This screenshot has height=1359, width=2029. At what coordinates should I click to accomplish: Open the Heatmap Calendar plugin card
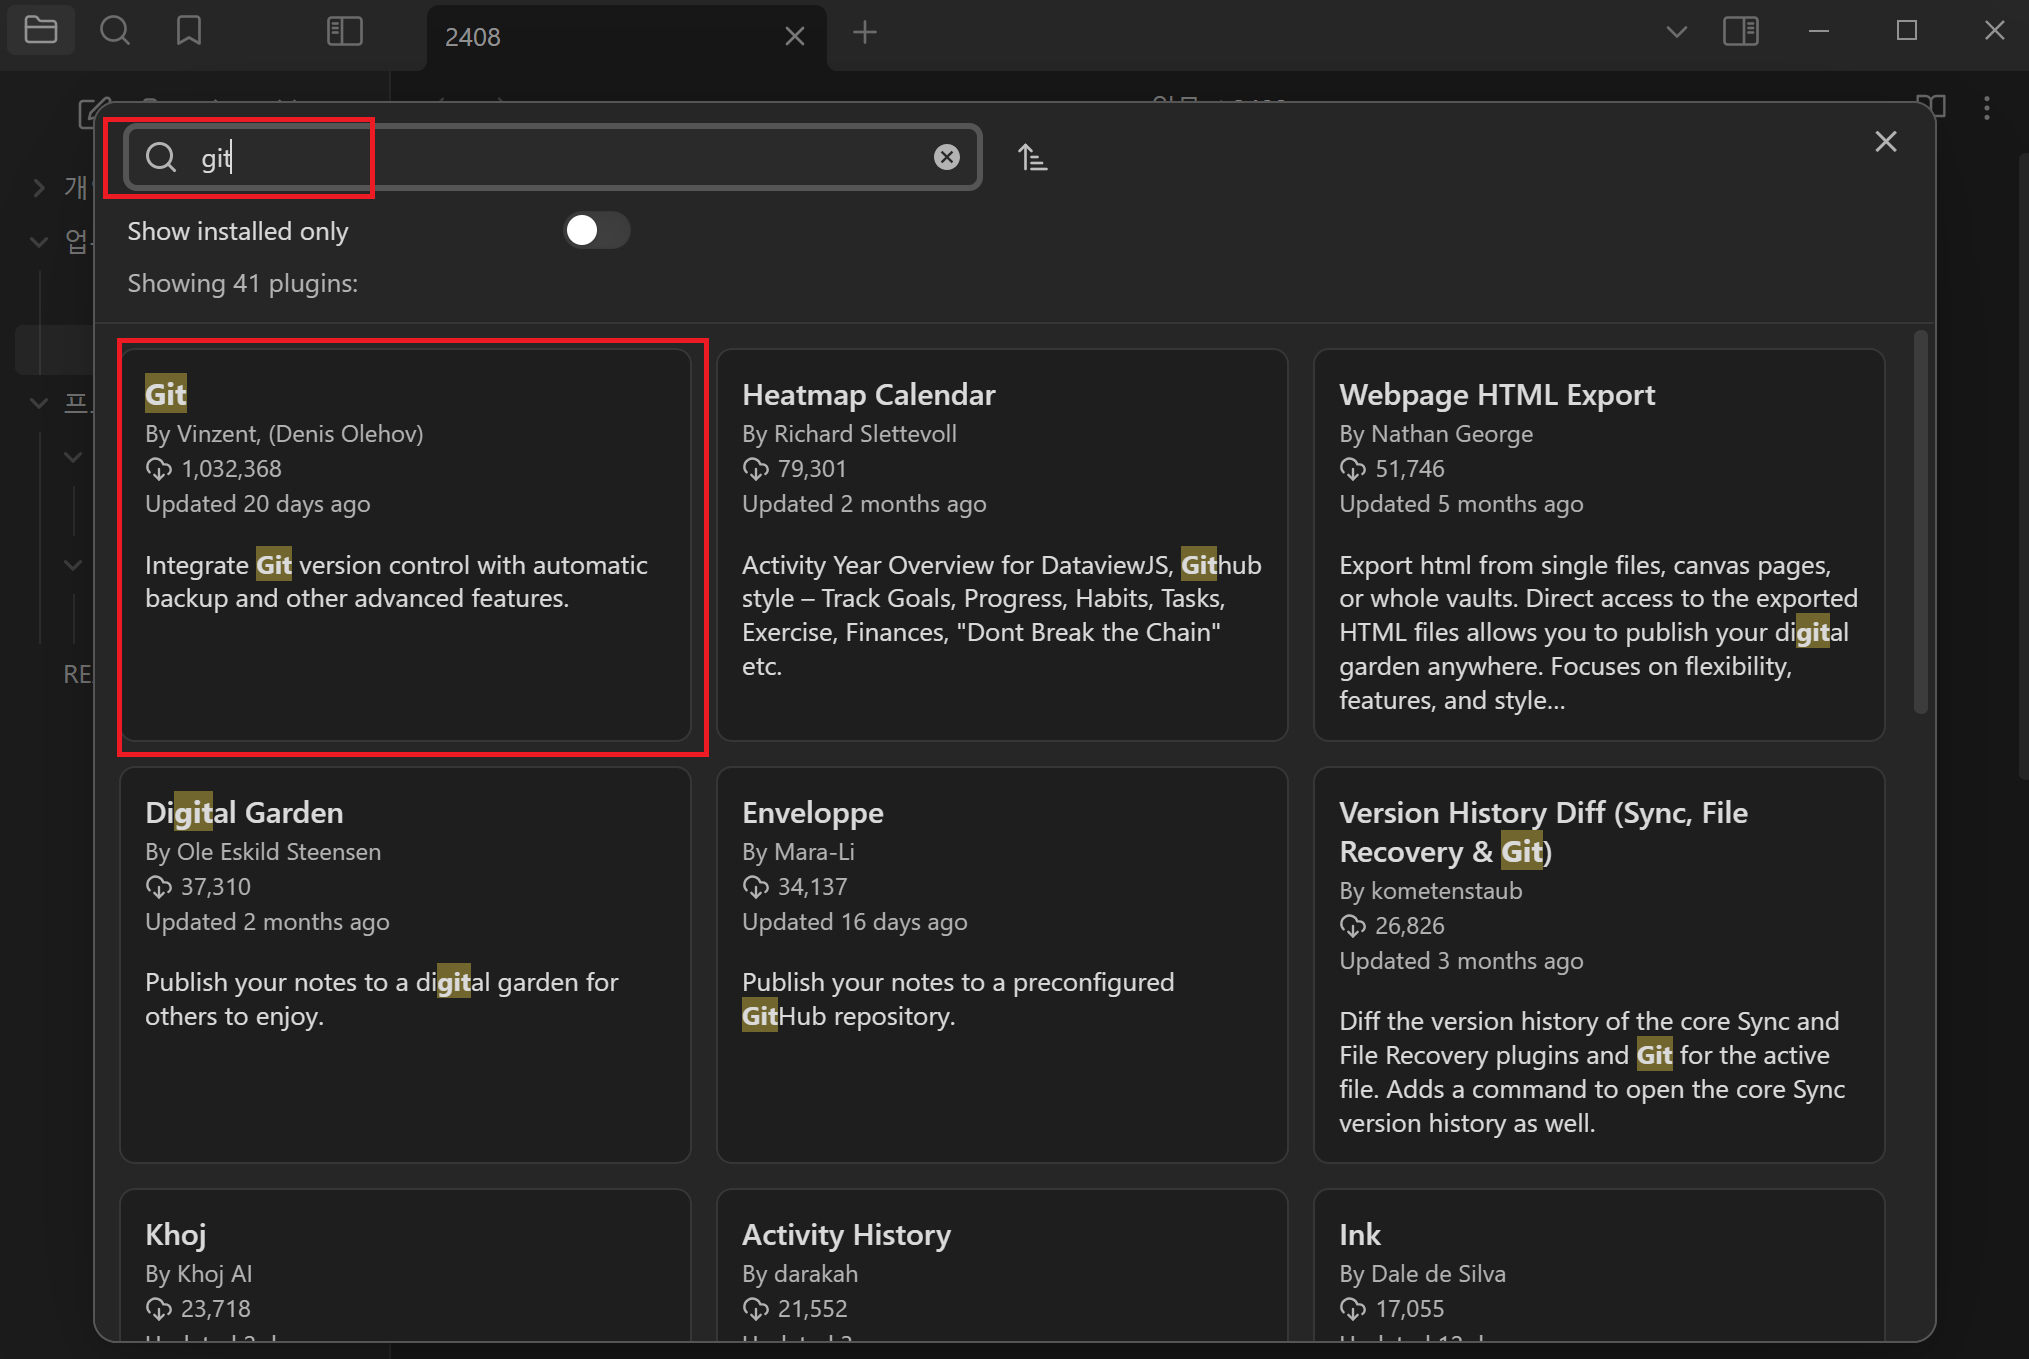point(1001,544)
